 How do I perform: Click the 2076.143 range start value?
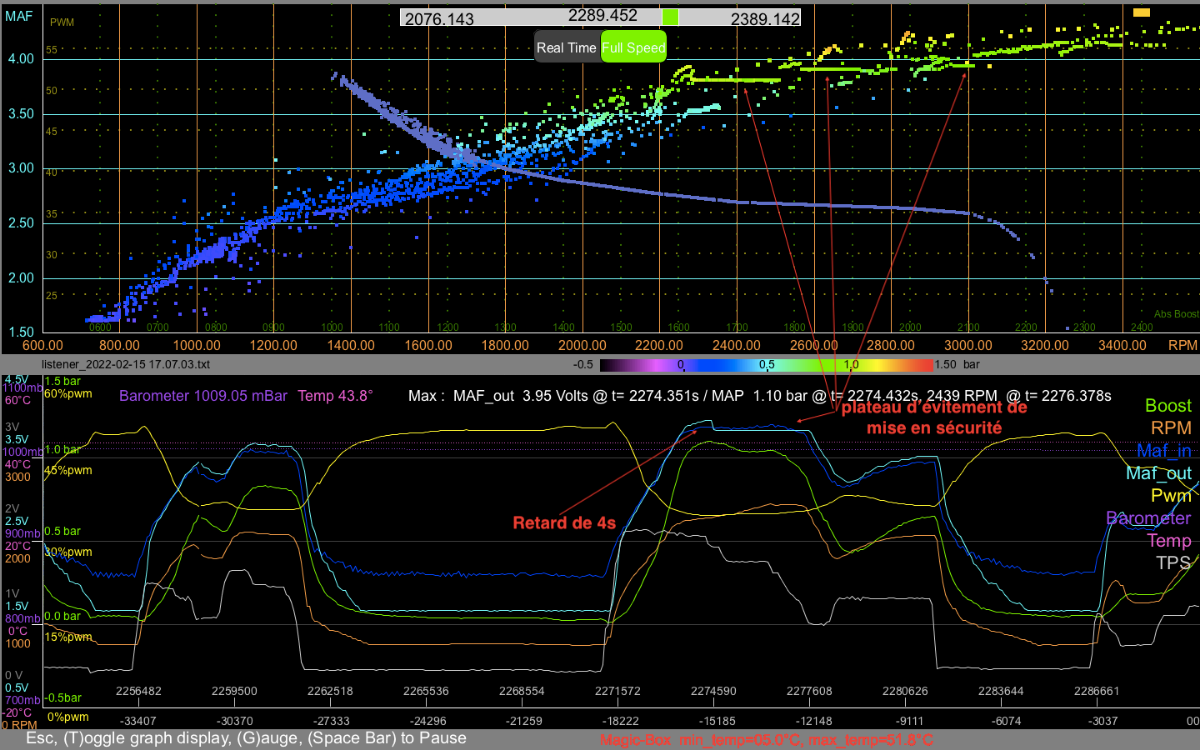(x=439, y=18)
